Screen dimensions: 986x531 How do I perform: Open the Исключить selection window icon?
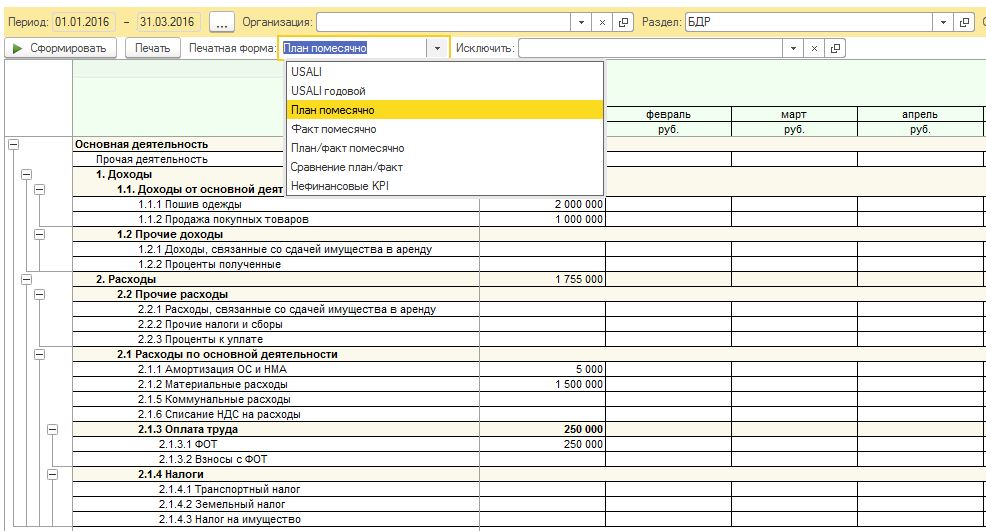coord(835,48)
